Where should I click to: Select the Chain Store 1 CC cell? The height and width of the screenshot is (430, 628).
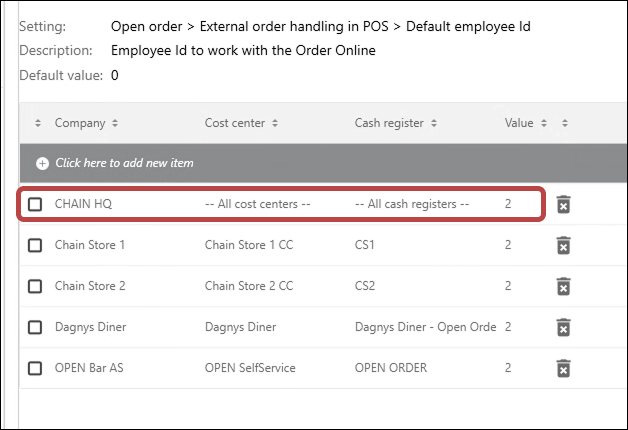[249, 245]
